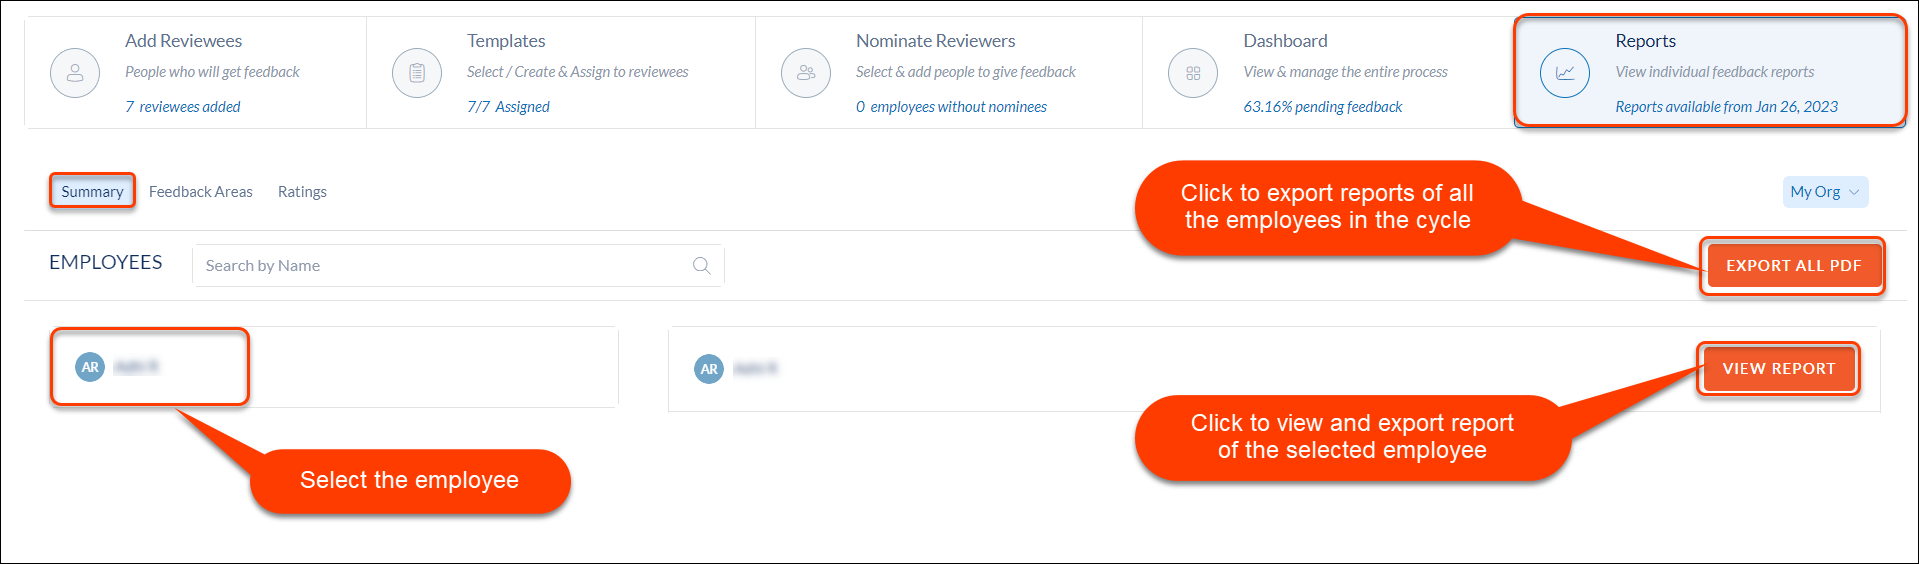The height and width of the screenshot is (564, 1919).
Task: Click the Add Reviewees person icon
Action: point(75,73)
